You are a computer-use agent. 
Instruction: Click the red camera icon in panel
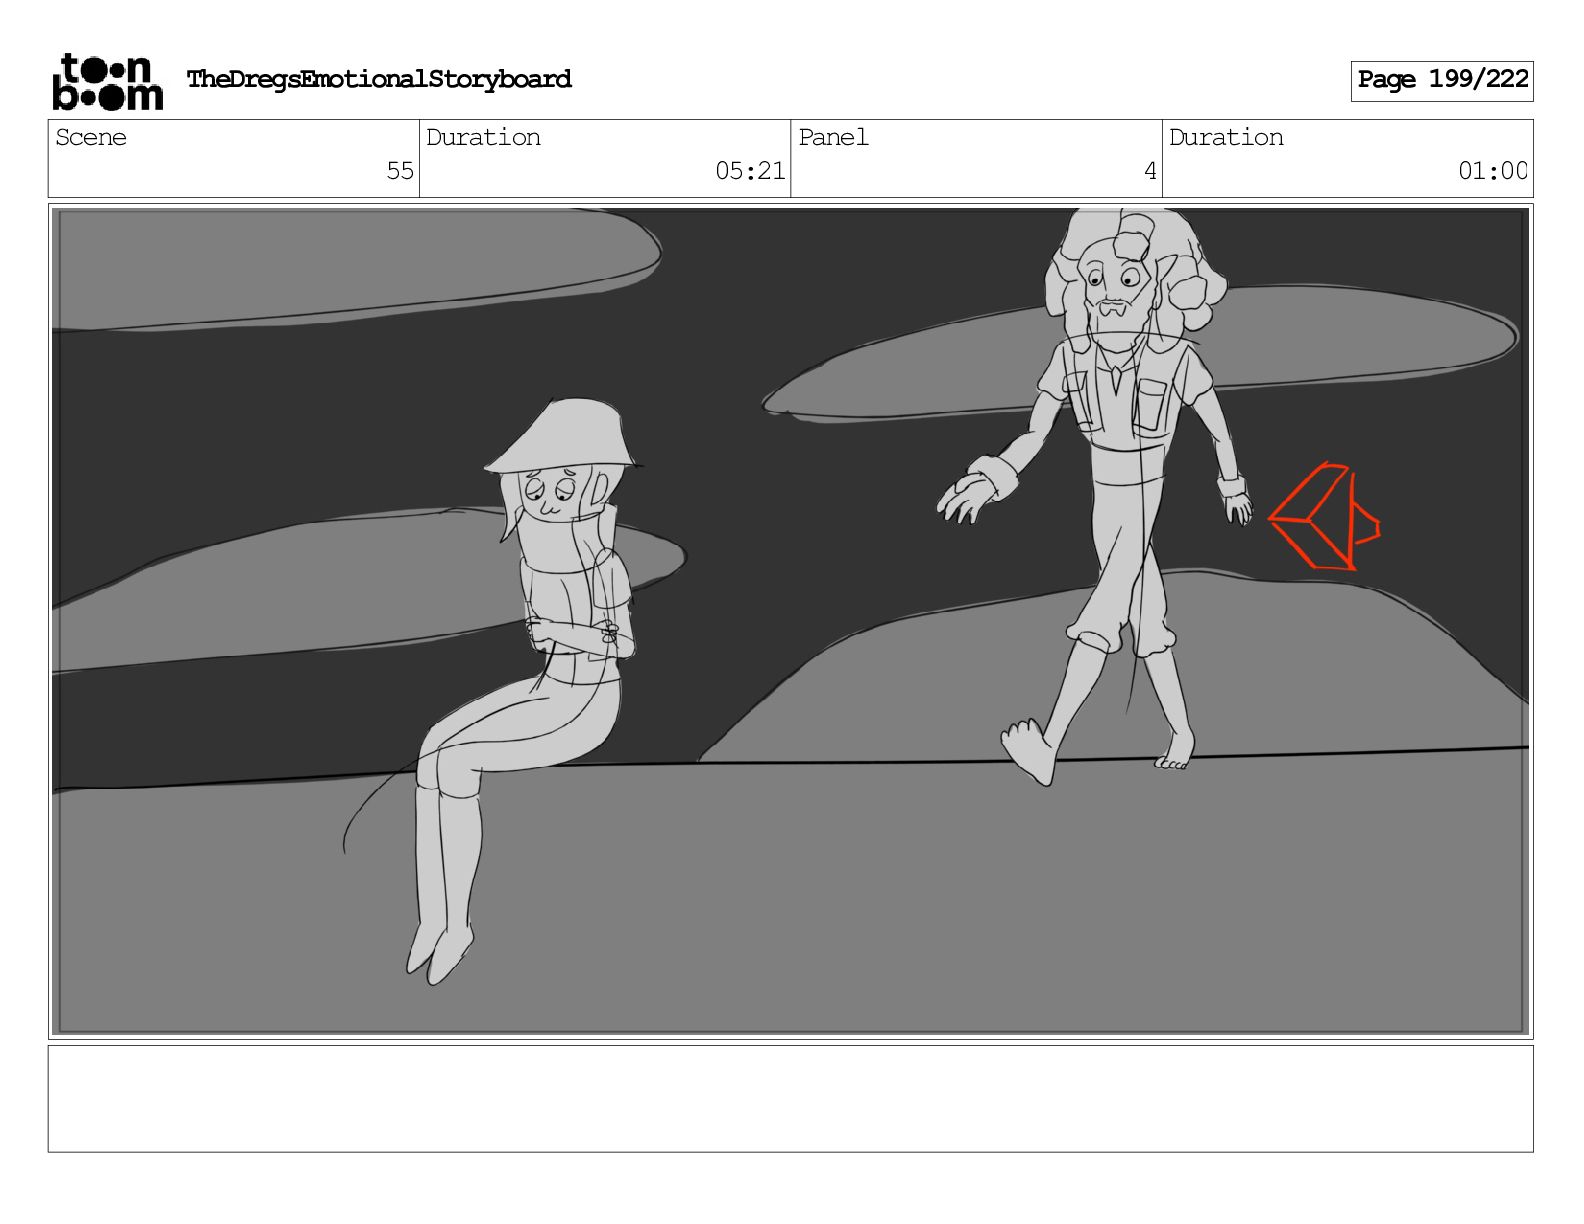point(1324,517)
